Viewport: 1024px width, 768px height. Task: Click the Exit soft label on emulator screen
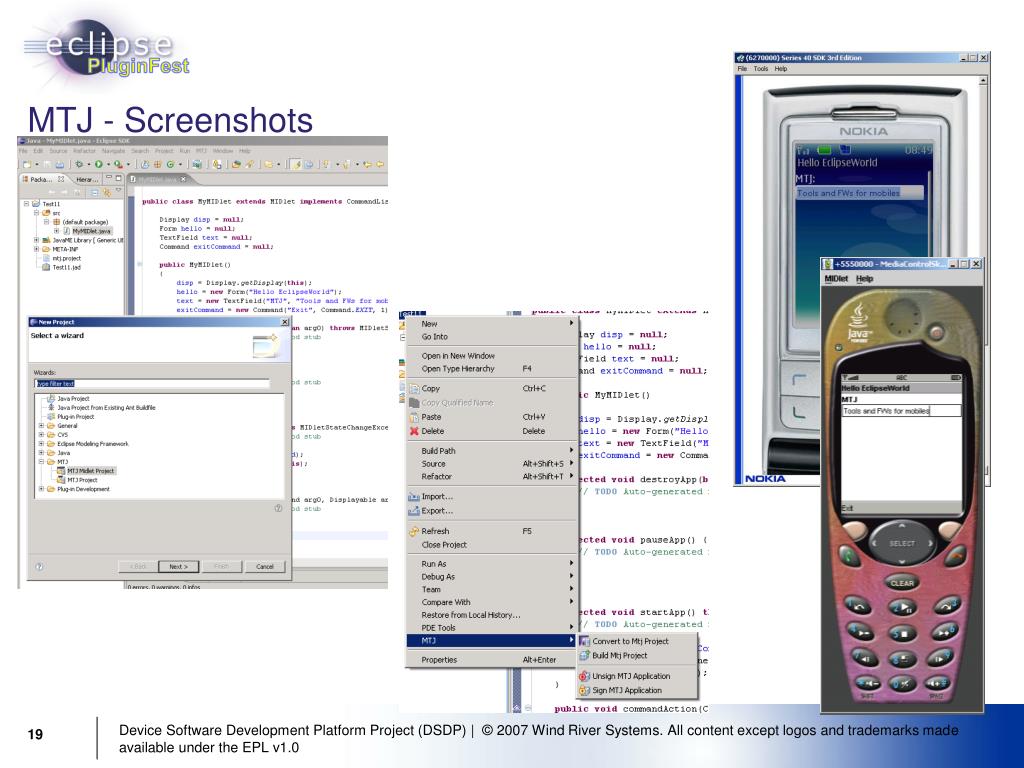coord(848,508)
